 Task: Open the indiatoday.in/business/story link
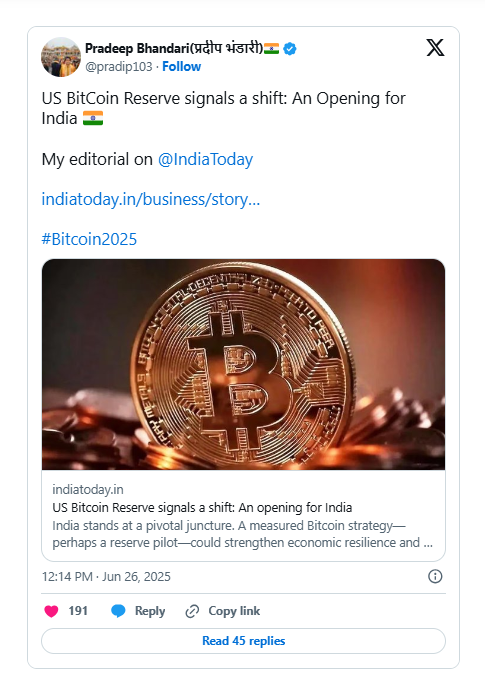click(x=151, y=199)
